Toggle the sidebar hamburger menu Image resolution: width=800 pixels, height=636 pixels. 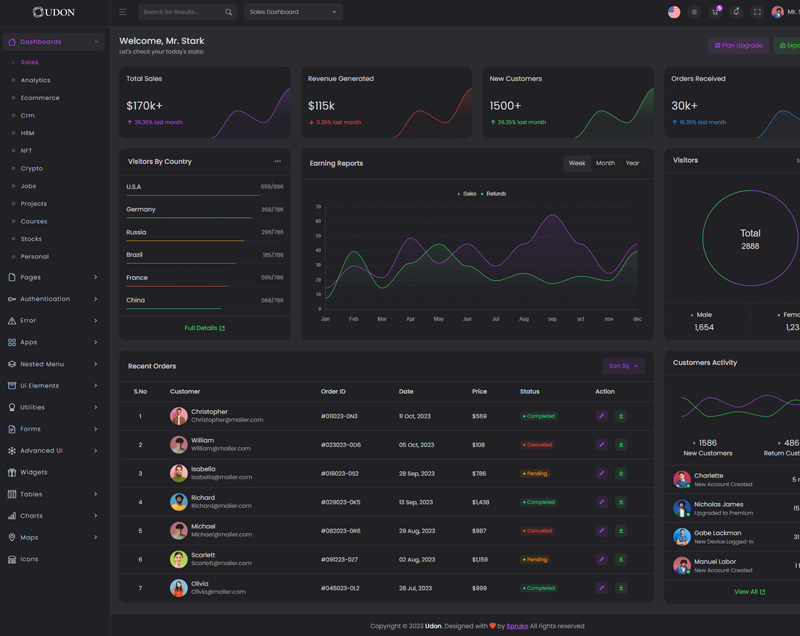tap(123, 12)
